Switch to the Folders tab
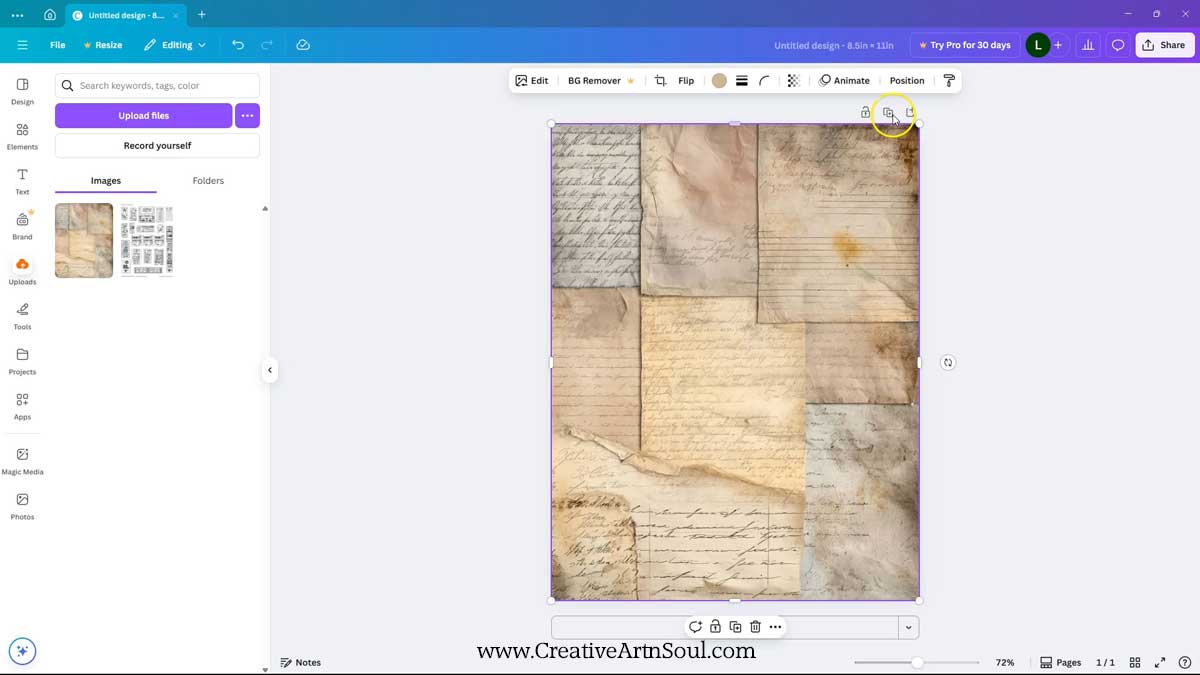Viewport: 1200px width, 675px height. click(x=208, y=181)
